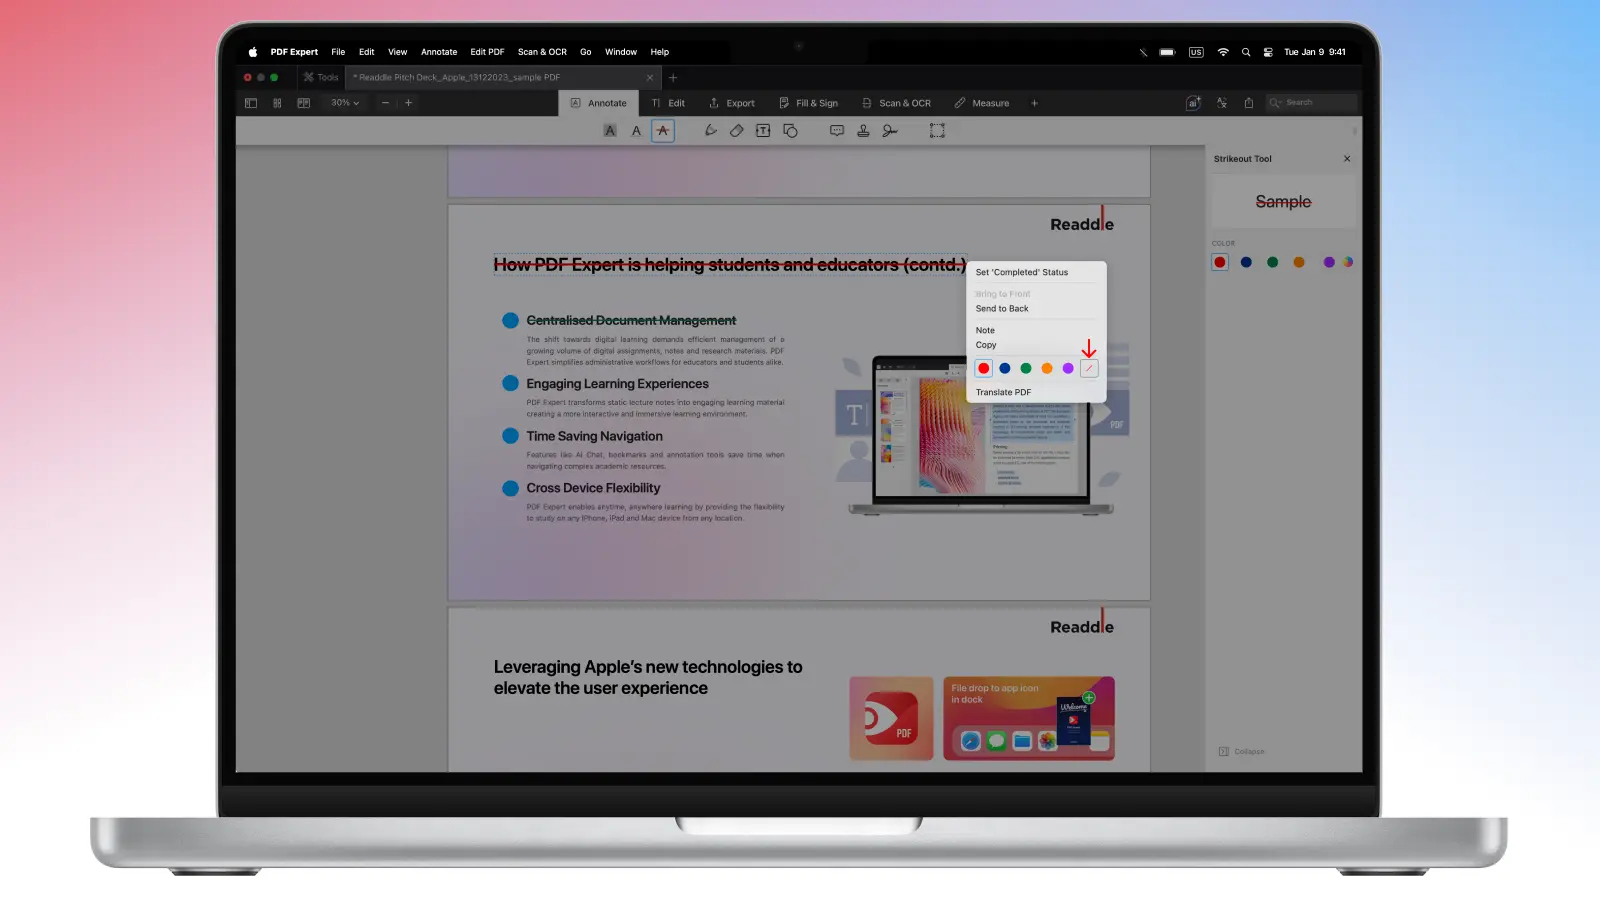Screen dimensions: 1600x900
Task: Open the 30% zoom level dropdown
Action: (345, 103)
